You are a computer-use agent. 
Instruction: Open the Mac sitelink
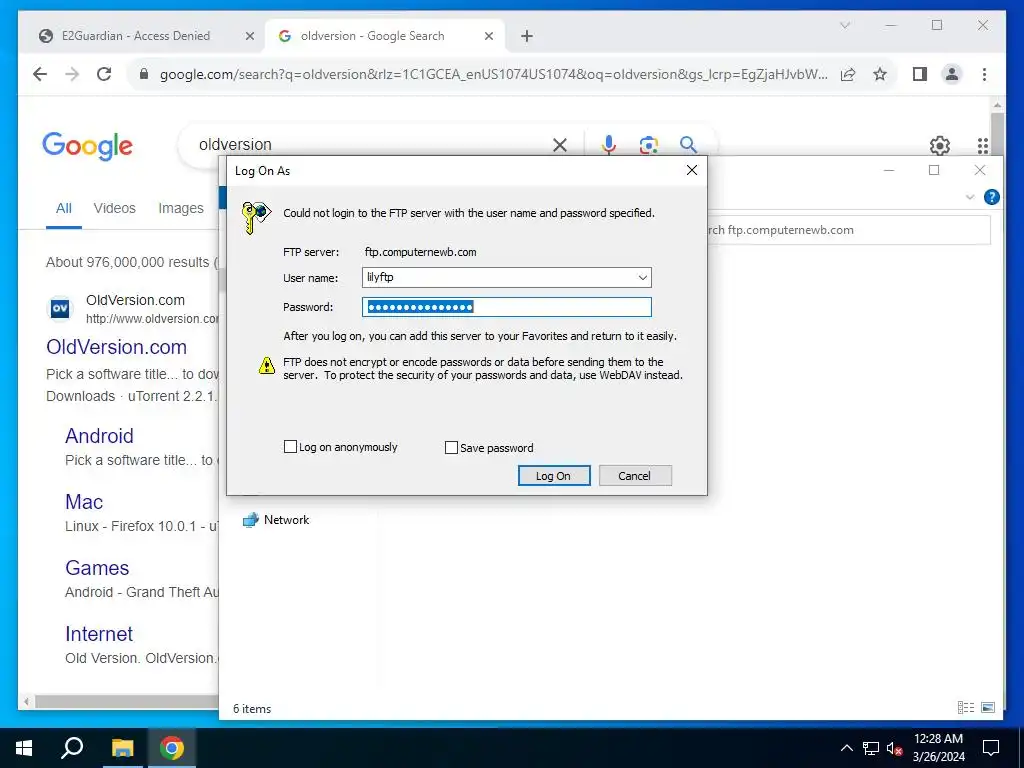click(84, 502)
